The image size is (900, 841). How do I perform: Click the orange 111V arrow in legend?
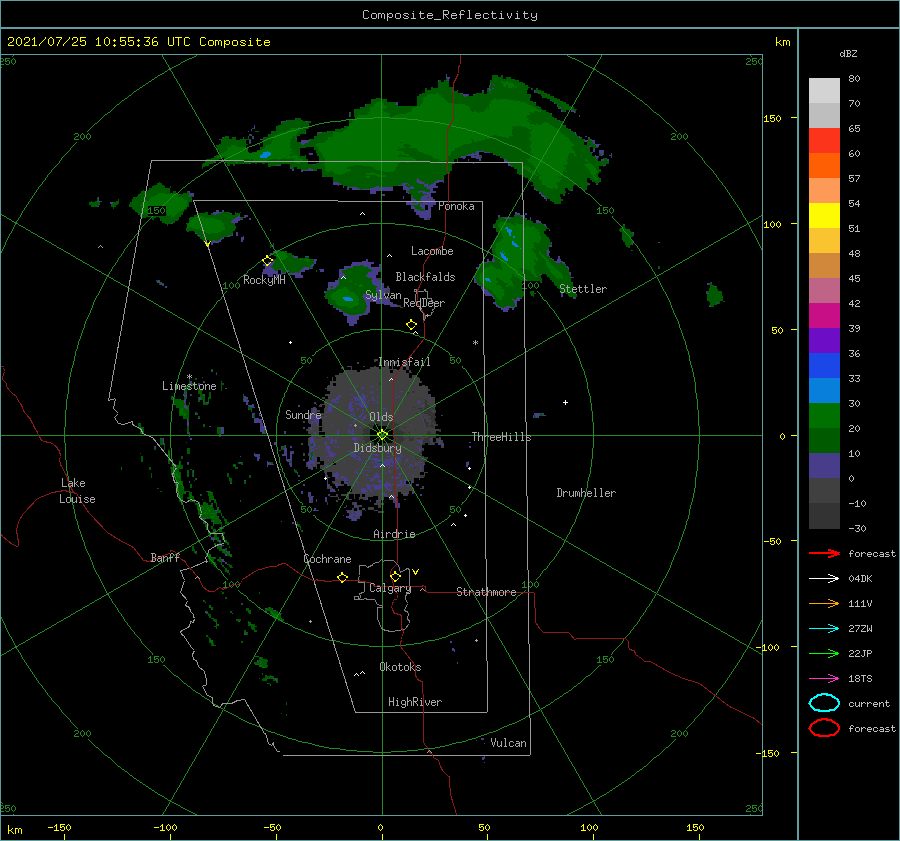824,603
